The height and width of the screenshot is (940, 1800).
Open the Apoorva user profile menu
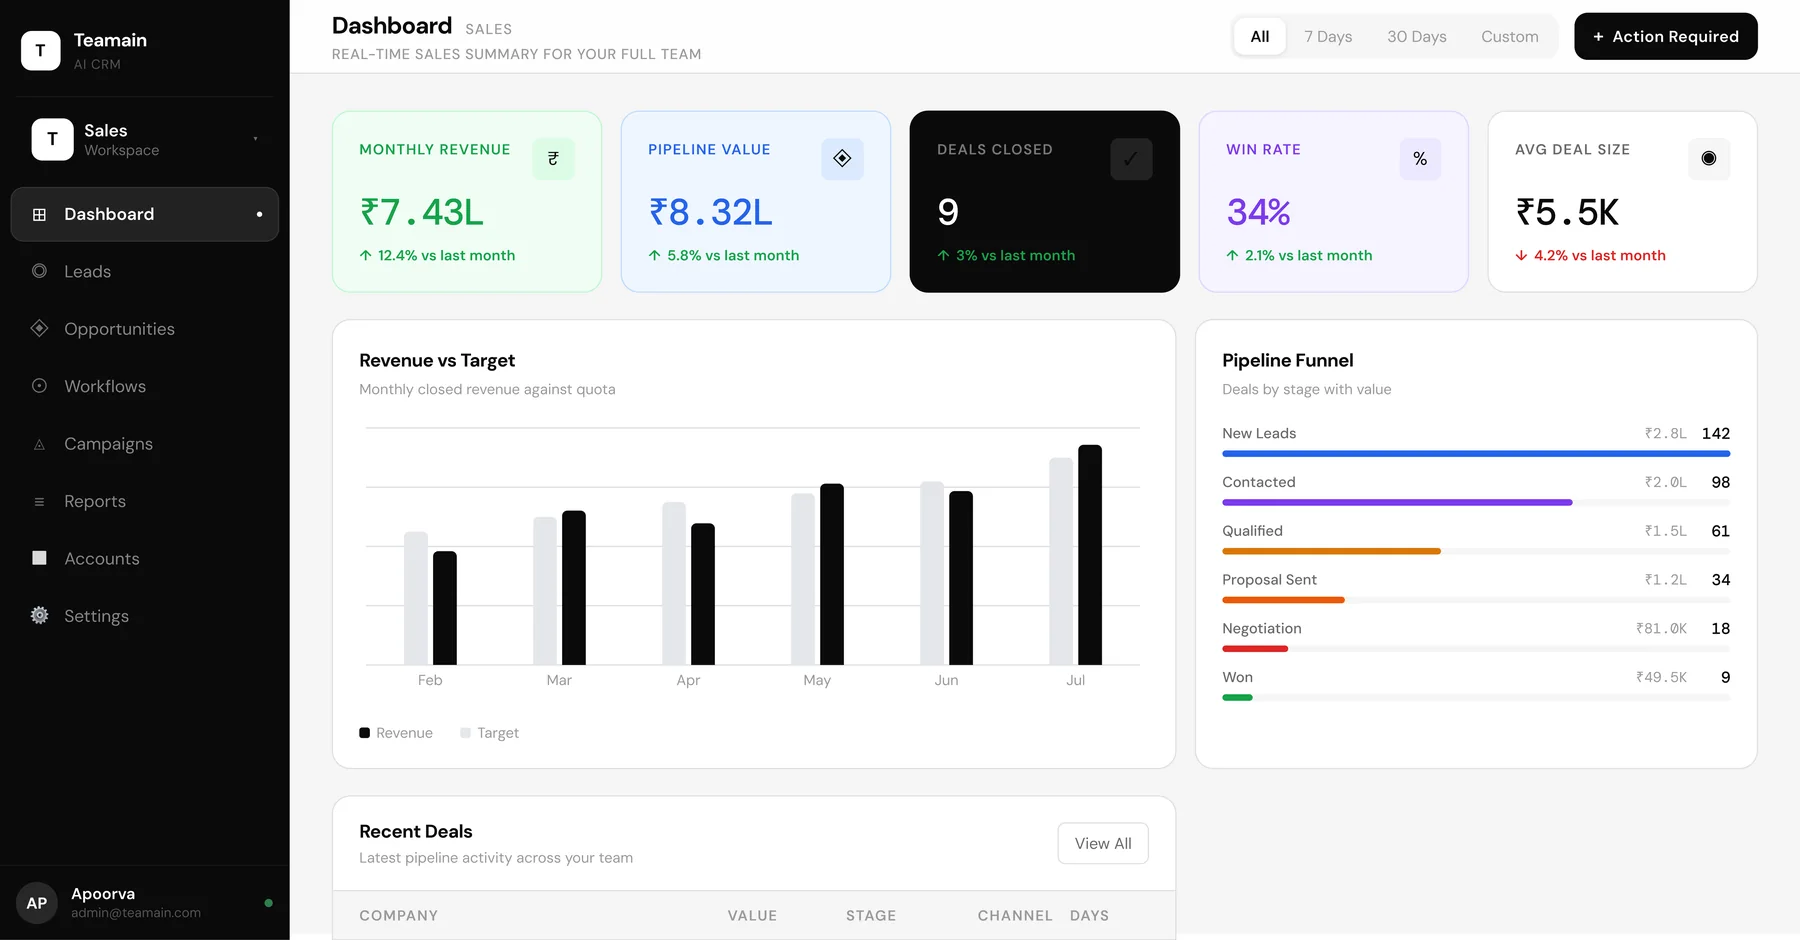145,902
